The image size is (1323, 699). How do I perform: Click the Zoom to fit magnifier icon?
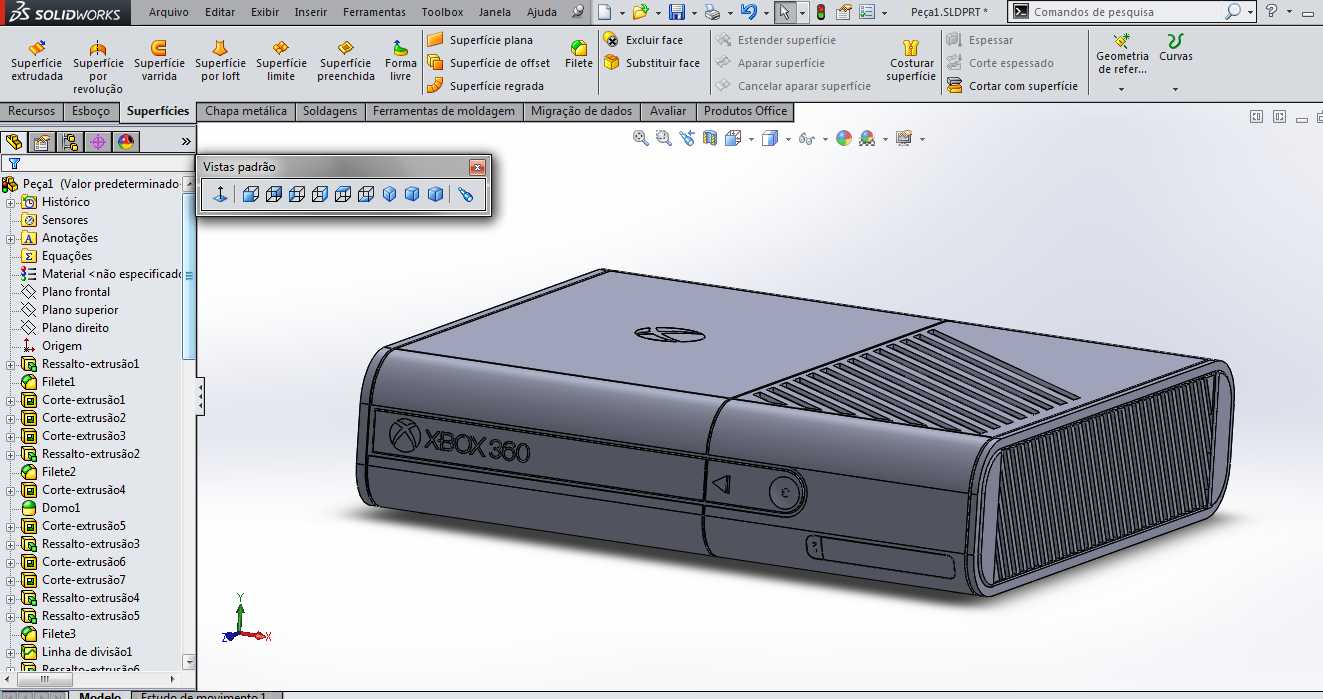641,138
